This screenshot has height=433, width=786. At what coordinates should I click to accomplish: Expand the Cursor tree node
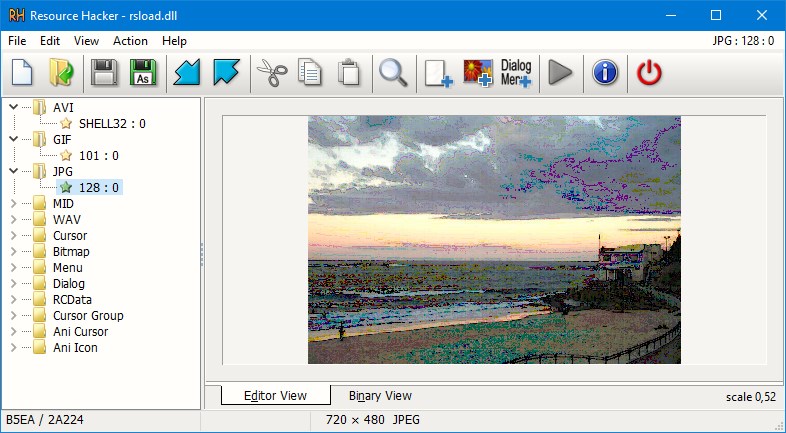tap(14, 236)
